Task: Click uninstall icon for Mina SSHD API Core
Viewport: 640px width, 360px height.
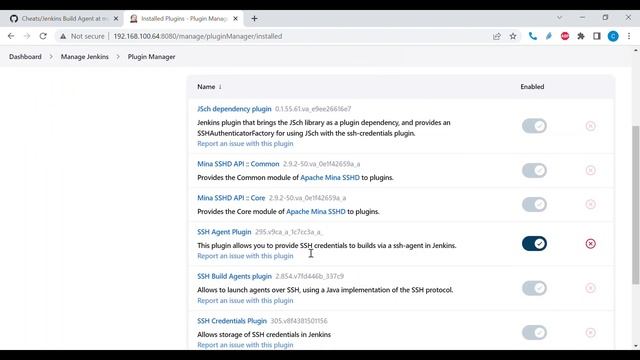Action: coord(590,204)
